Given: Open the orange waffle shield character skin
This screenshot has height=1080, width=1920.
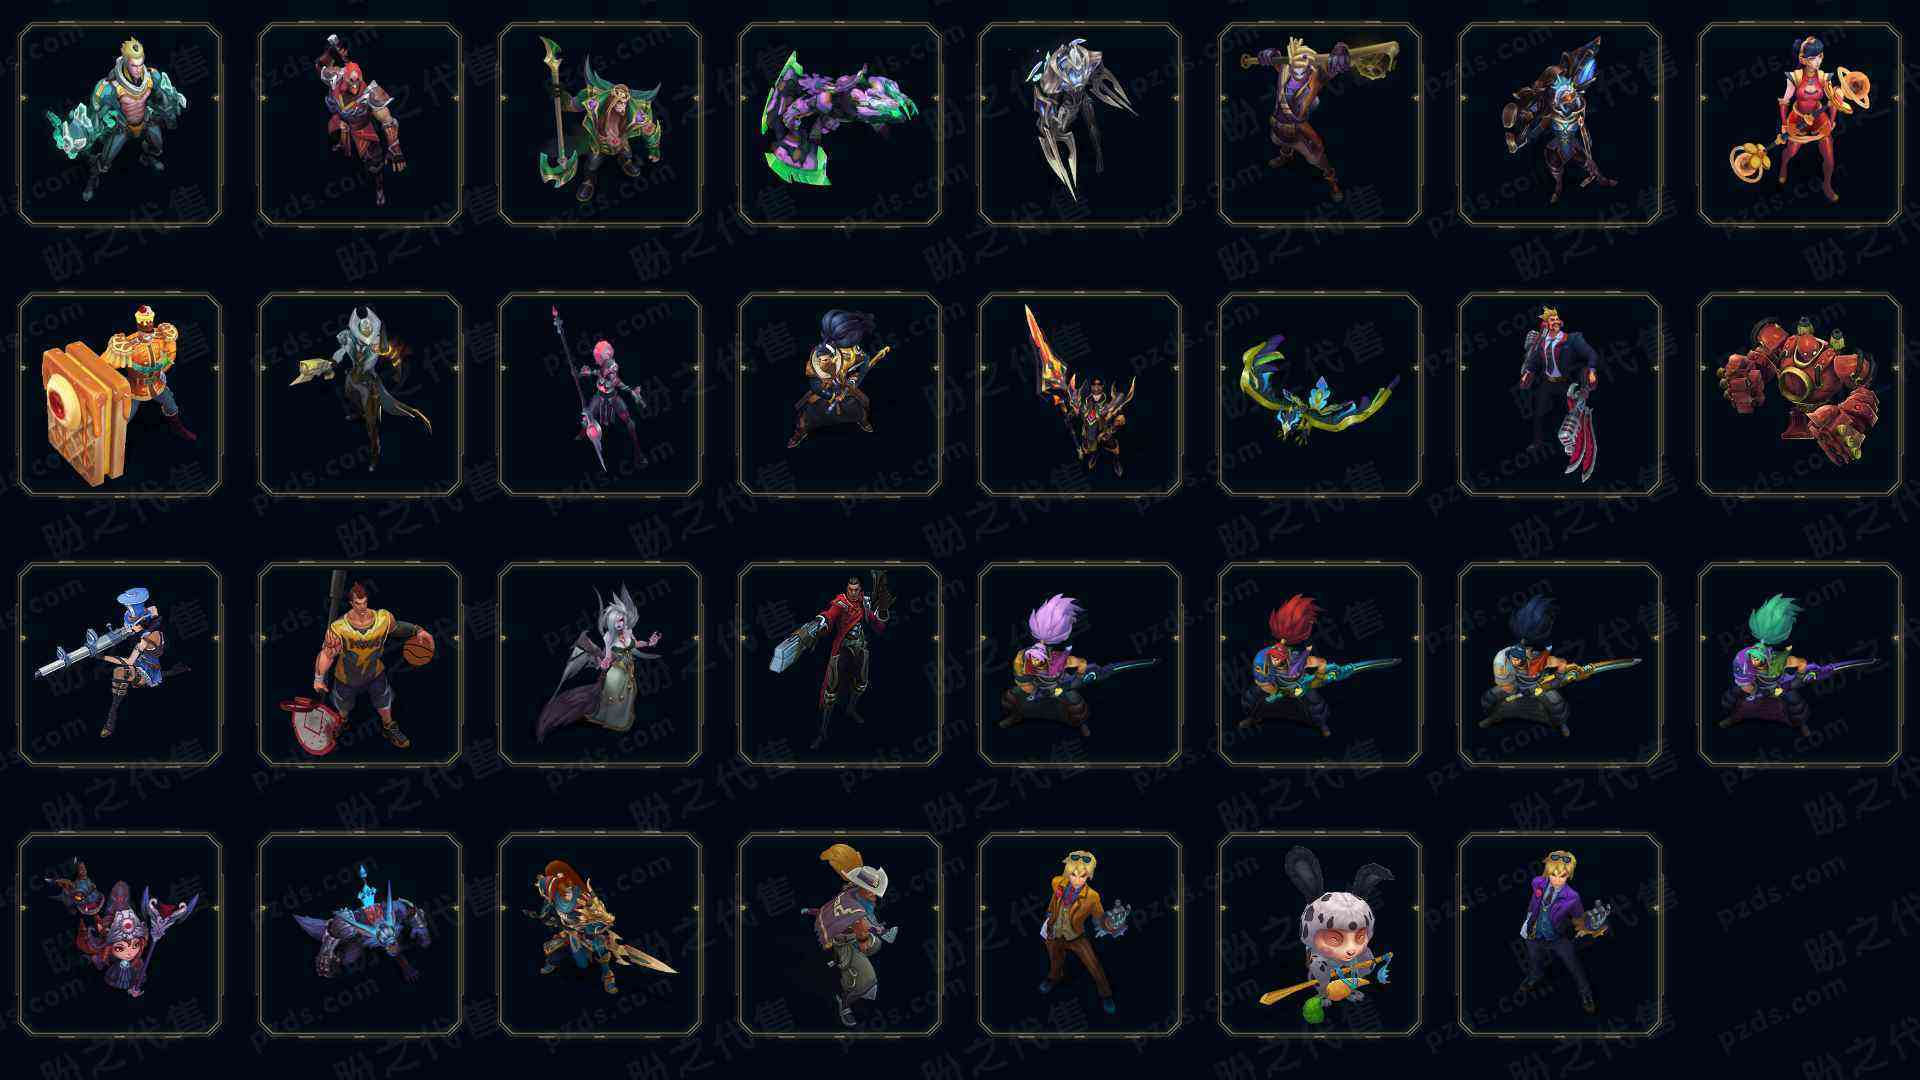Looking at the screenshot, I should click(119, 394).
